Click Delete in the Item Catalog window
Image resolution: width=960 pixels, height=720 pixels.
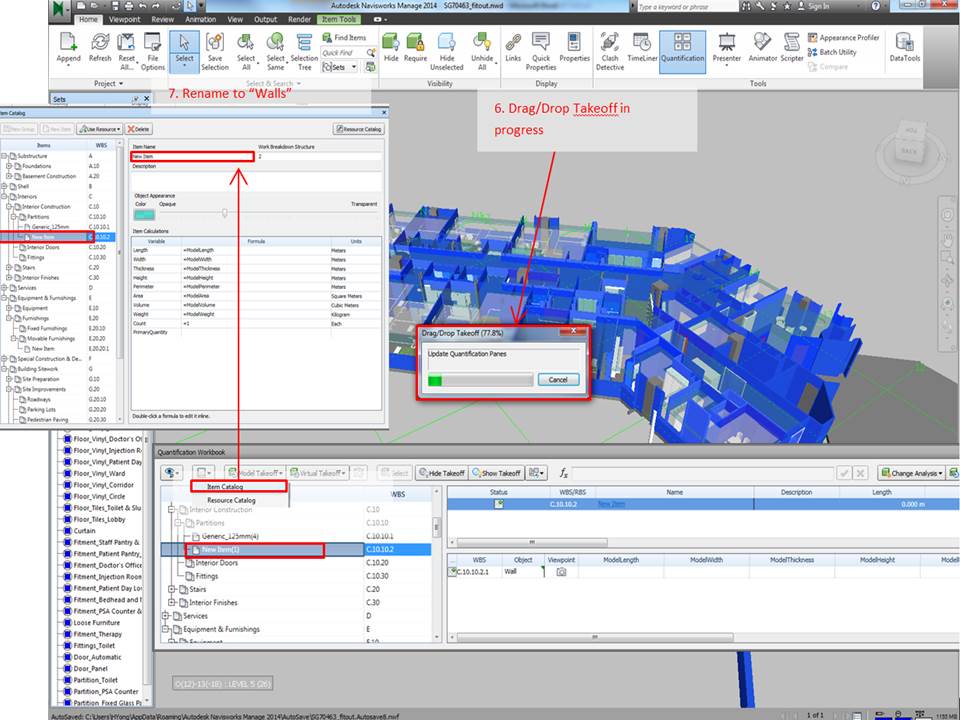pyautogui.click(x=139, y=129)
